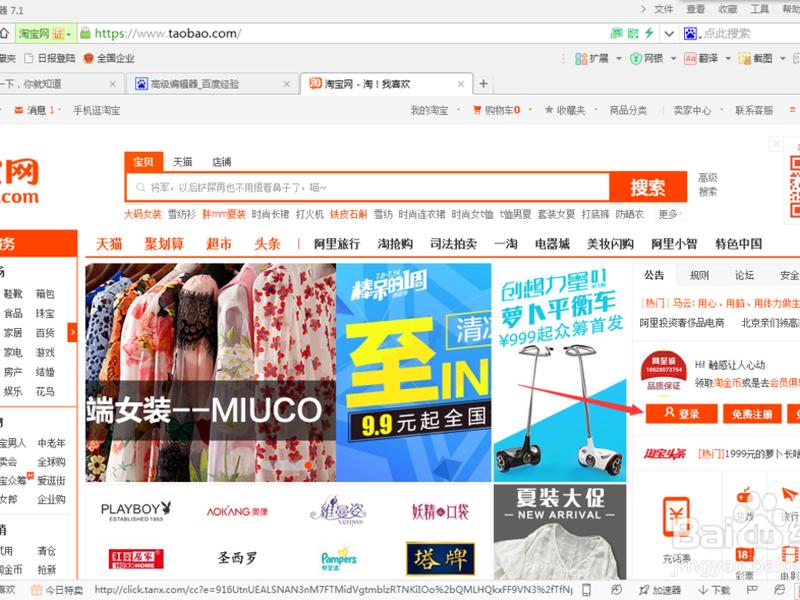Viewport: 800px width, 600px height.
Task: Click the 翻译 translate icon
Action: point(690,59)
